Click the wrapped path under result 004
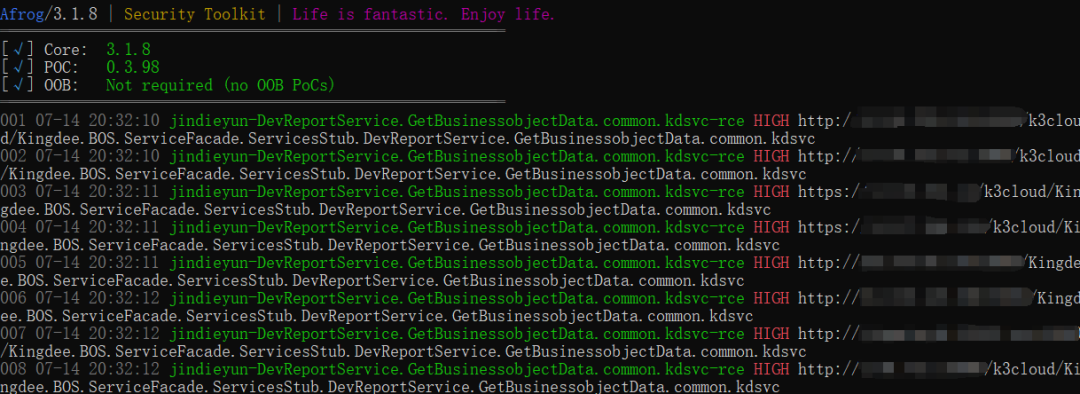This screenshot has width=1080, height=394. [x=390, y=245]
